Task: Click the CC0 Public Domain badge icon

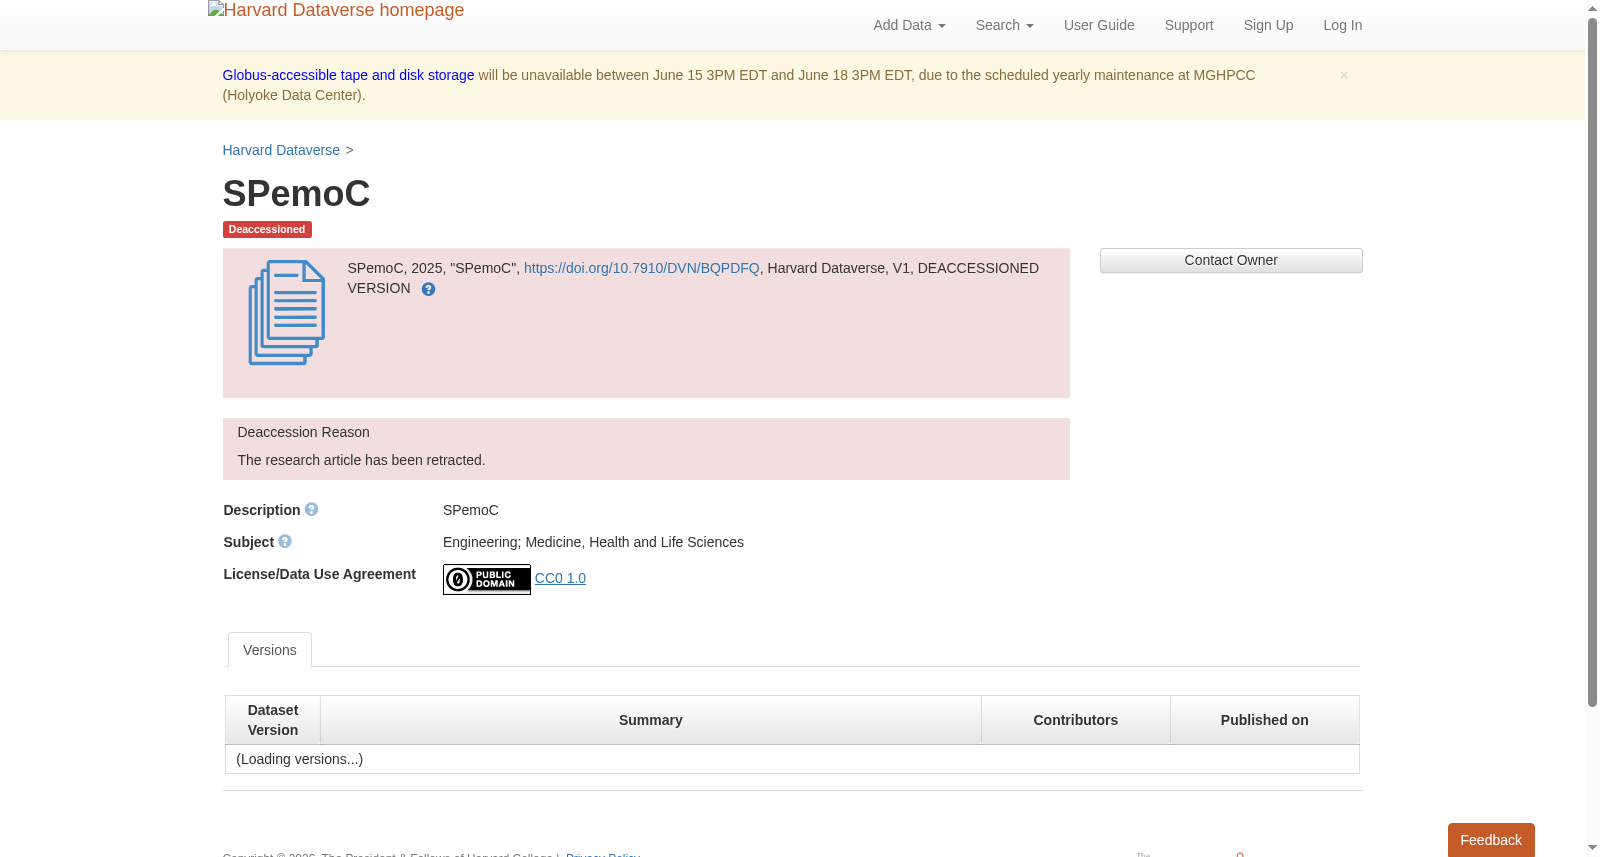Action: (x=487, y=579)
